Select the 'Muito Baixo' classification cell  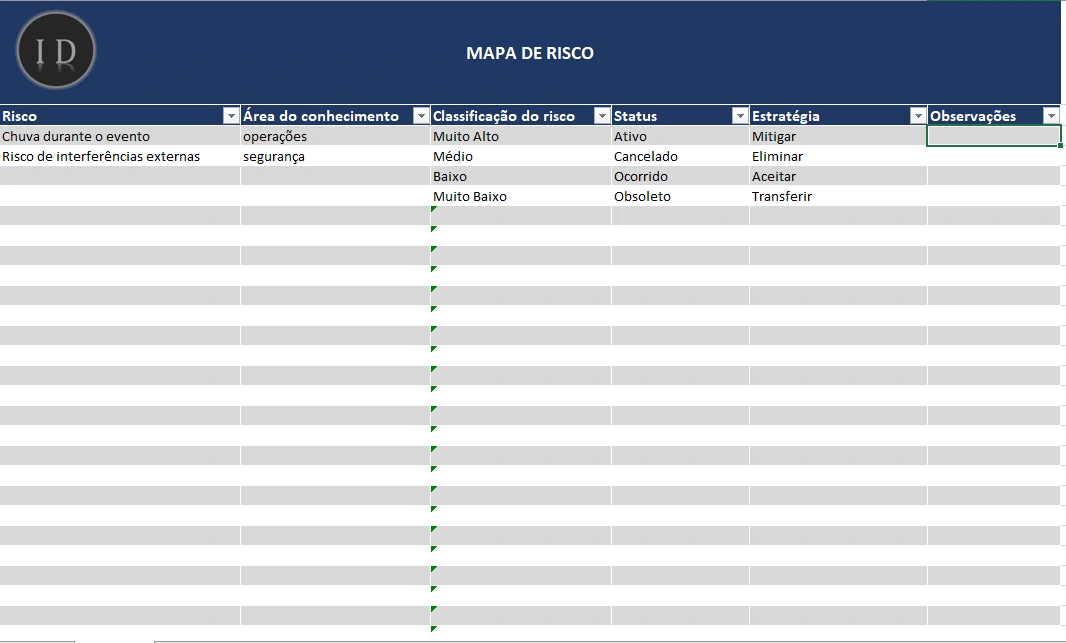470,196
